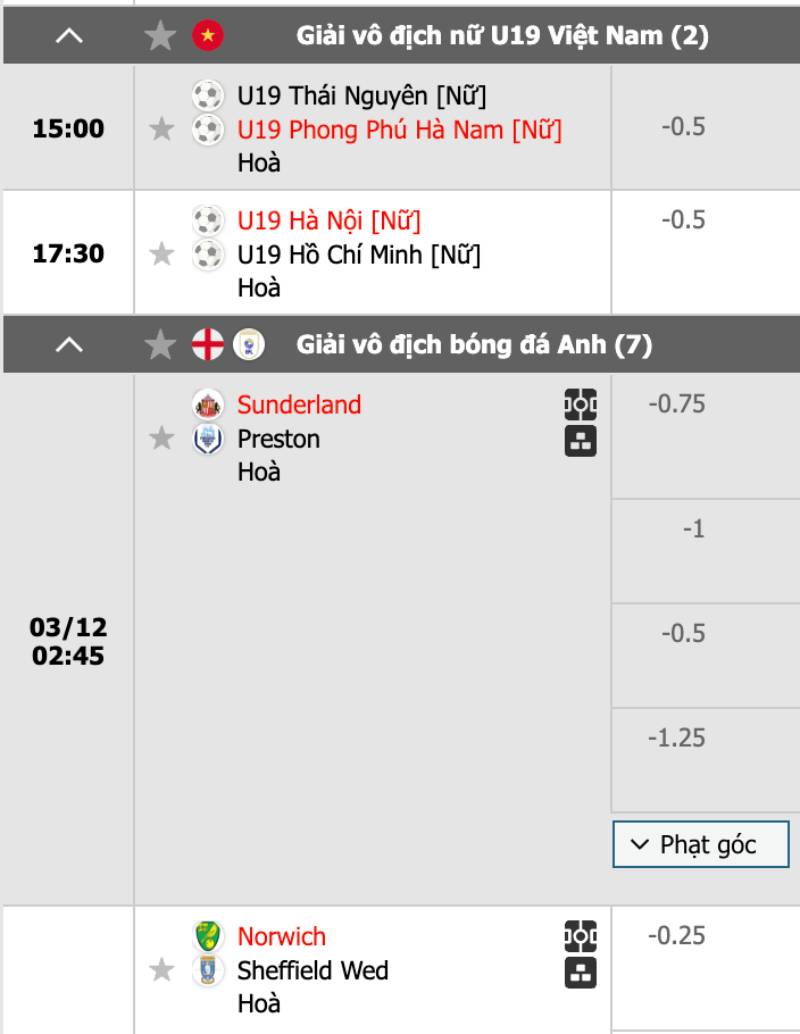The height and width of the screenshot is (1034, 800).
Task: Open the statistics icon beside Preston
Action: click(x=580, y=441)
